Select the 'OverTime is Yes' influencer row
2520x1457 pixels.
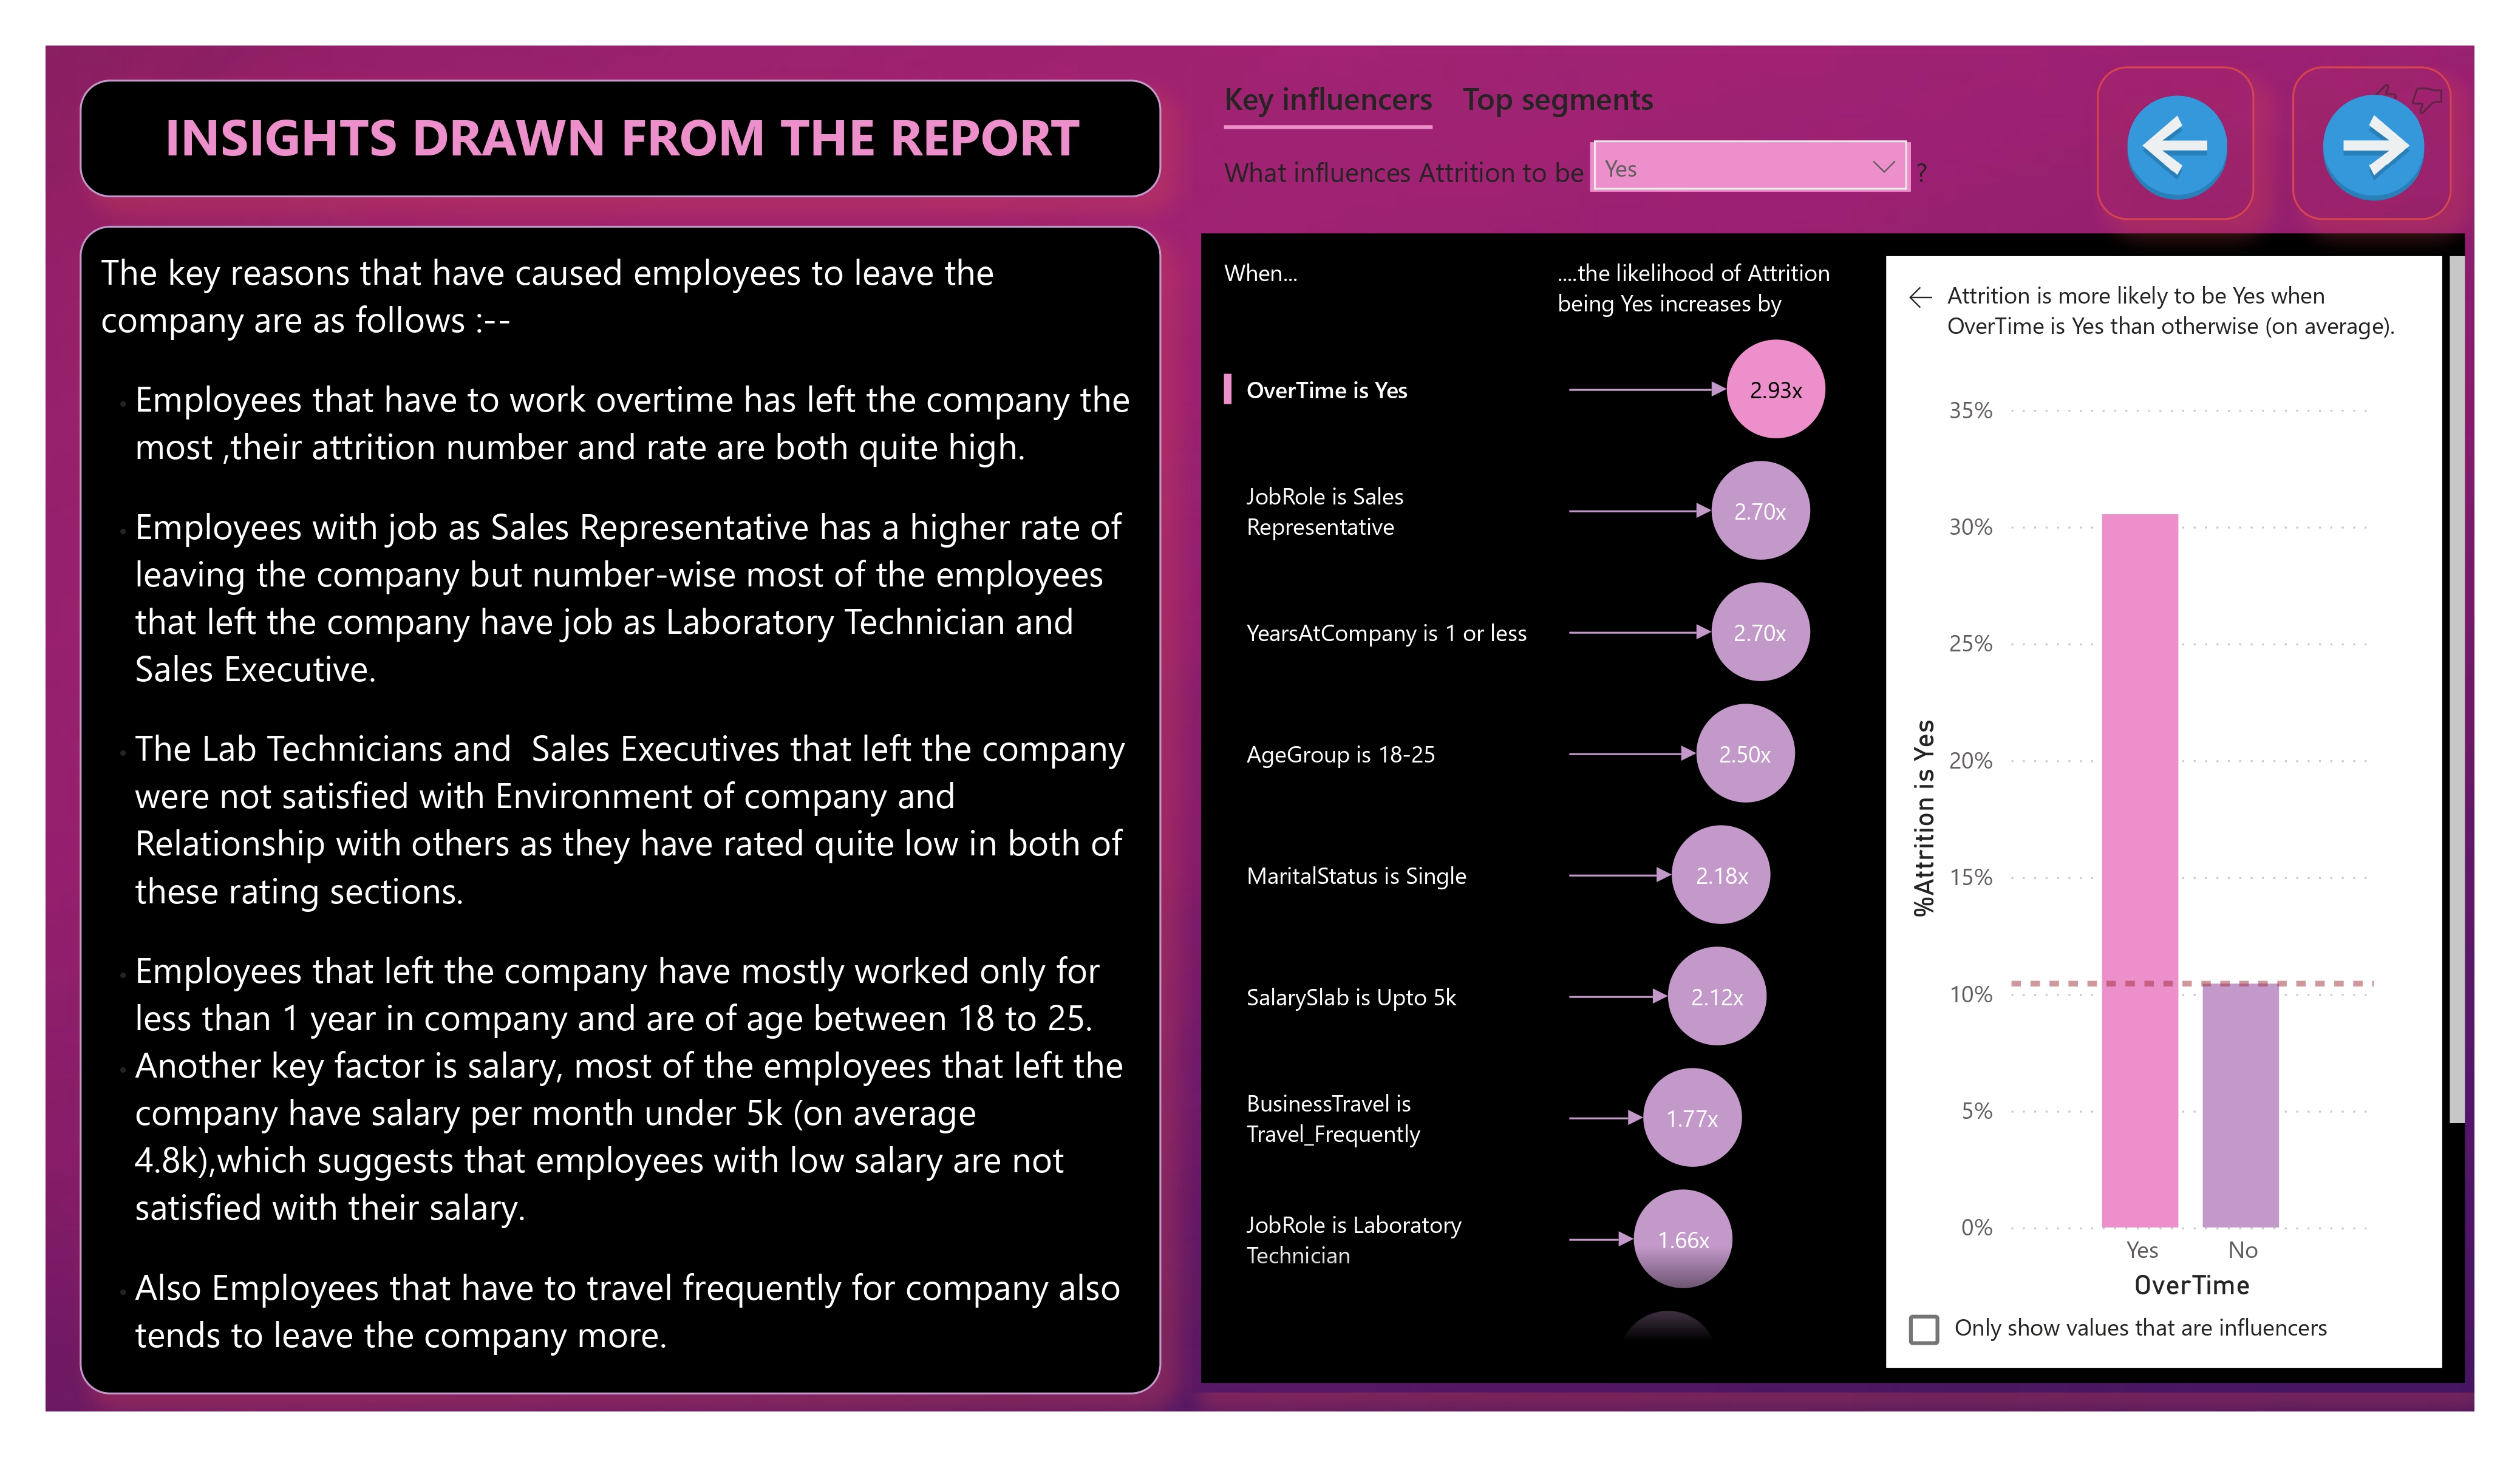[x=1326, y=391]
